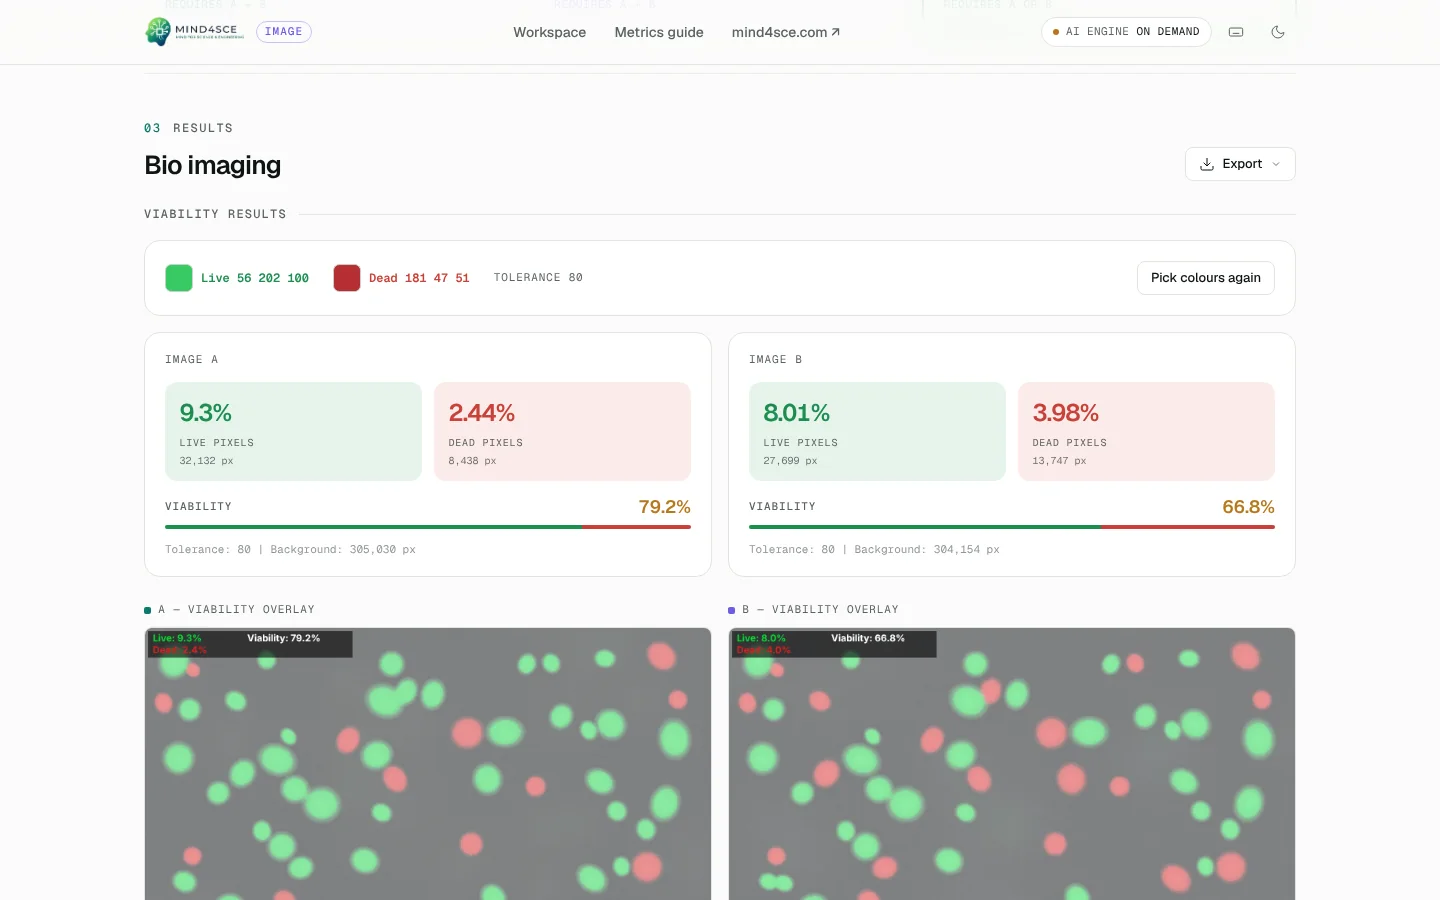The image size is (1440, 900).
Task: Click the 'VIABILITY RESULTS' subheading
Action: 215,214
